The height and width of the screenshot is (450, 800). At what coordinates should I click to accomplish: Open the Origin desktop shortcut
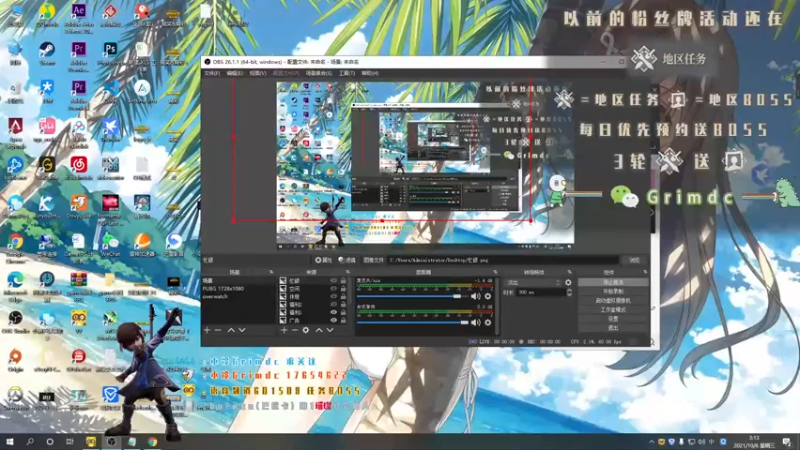click(x=15, y=360)
